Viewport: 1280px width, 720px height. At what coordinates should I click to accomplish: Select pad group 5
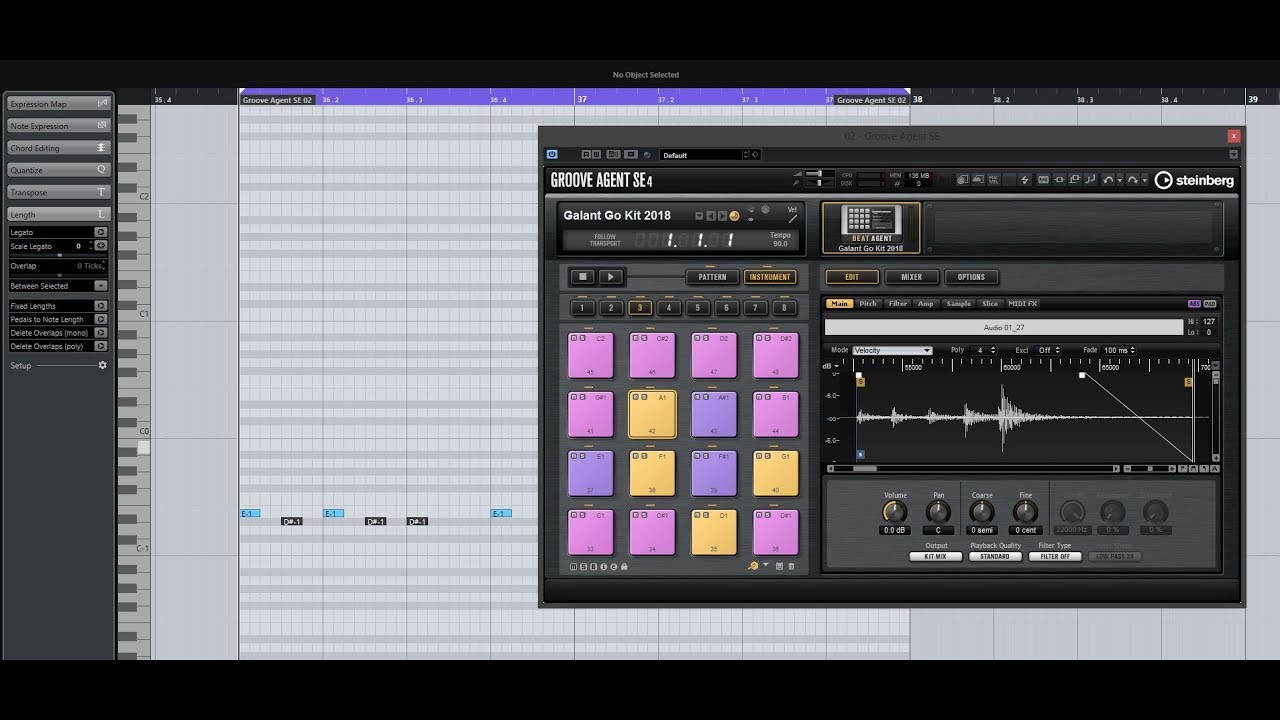698,308
